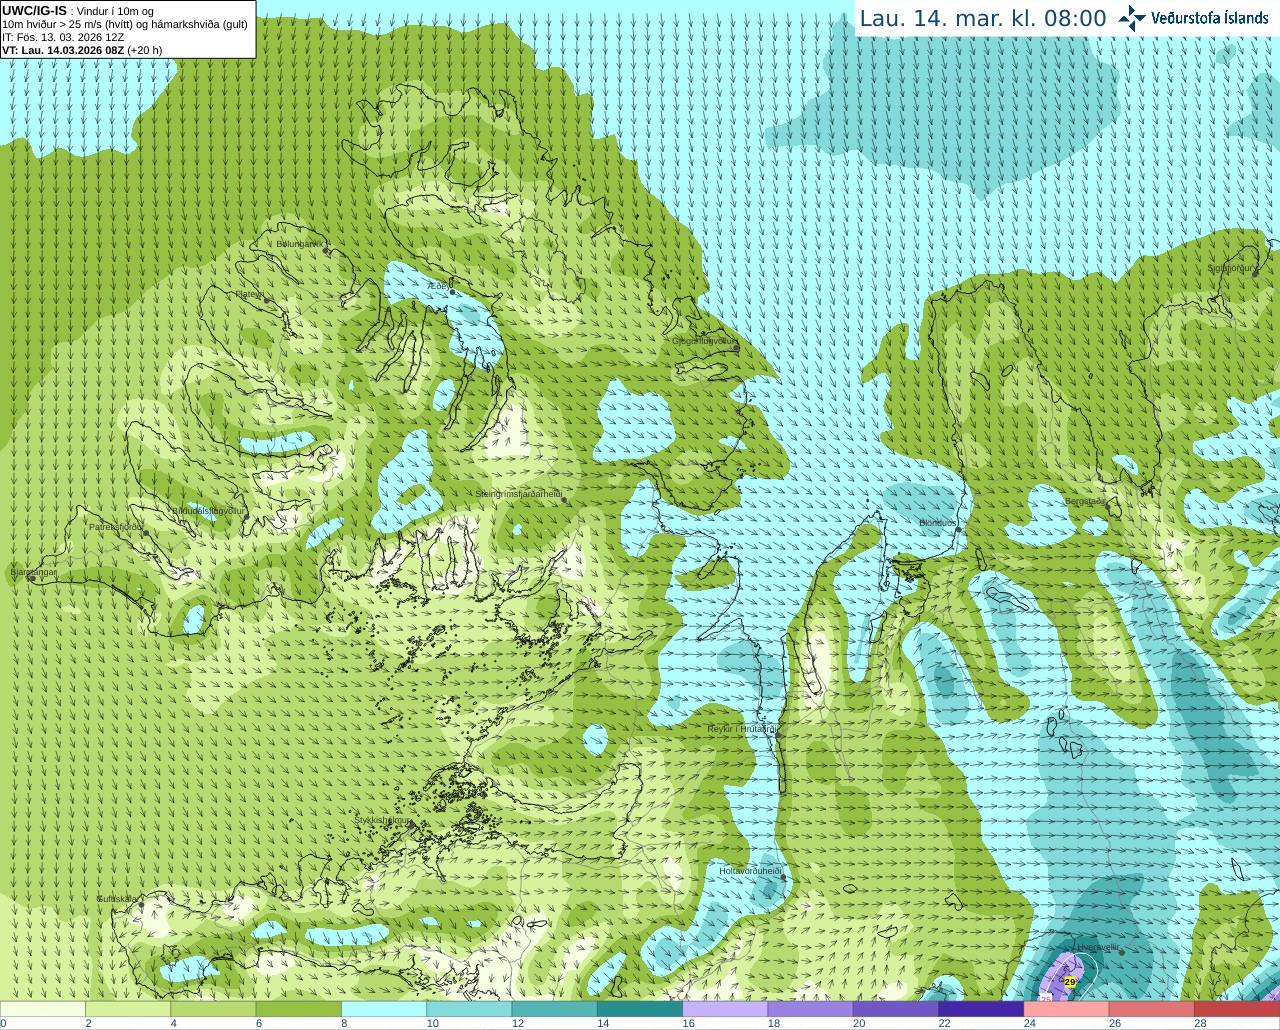
Task: Click the 'Lau. 14. mar. kl. 08:00' date header
Action: tap(983, 18)
